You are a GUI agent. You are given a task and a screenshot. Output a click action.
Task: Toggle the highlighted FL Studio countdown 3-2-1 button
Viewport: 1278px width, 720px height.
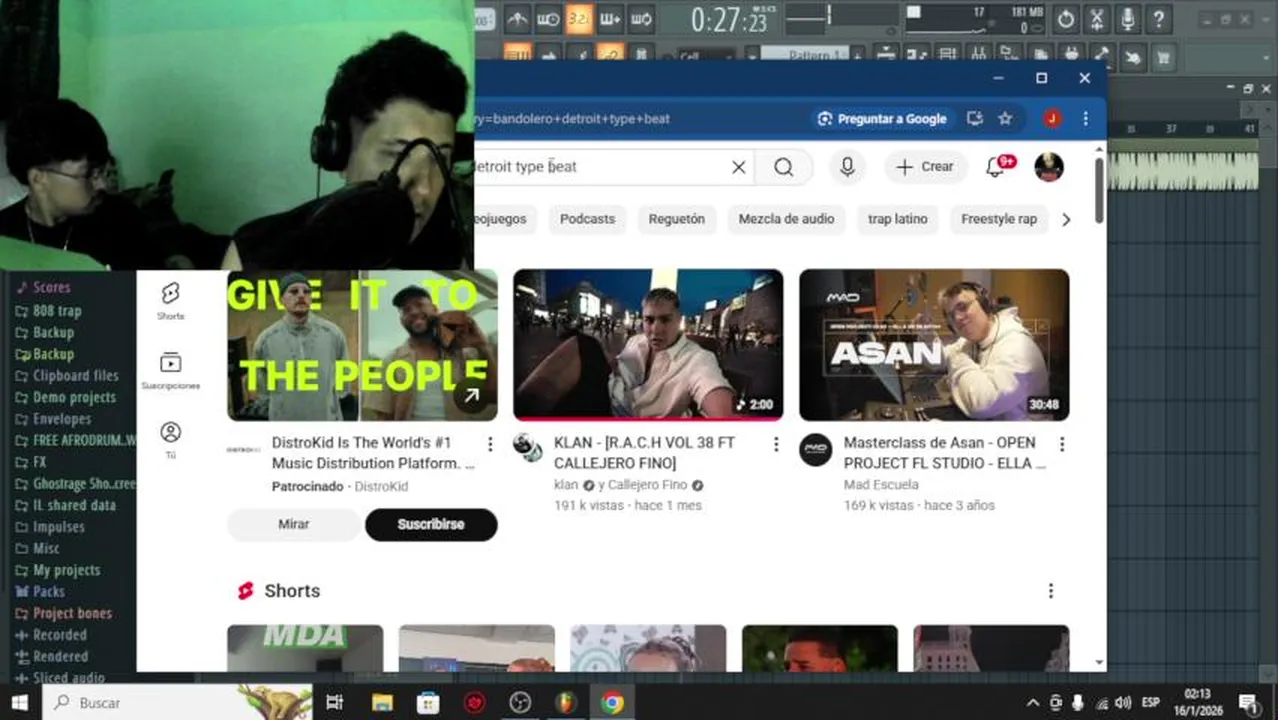click(579, 19)
